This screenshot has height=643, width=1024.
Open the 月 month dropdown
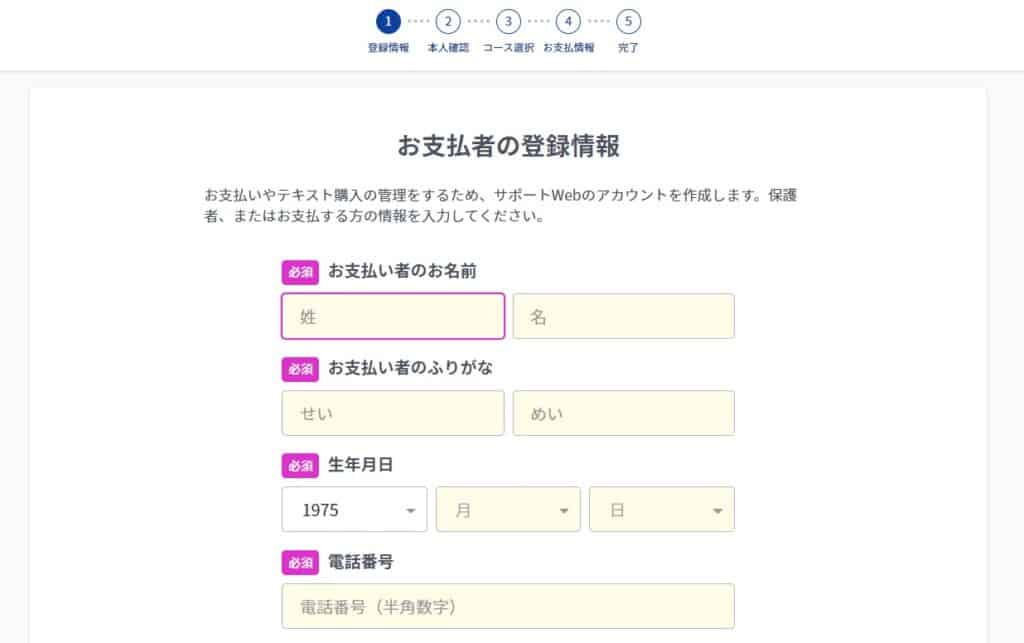click(508, 510)
